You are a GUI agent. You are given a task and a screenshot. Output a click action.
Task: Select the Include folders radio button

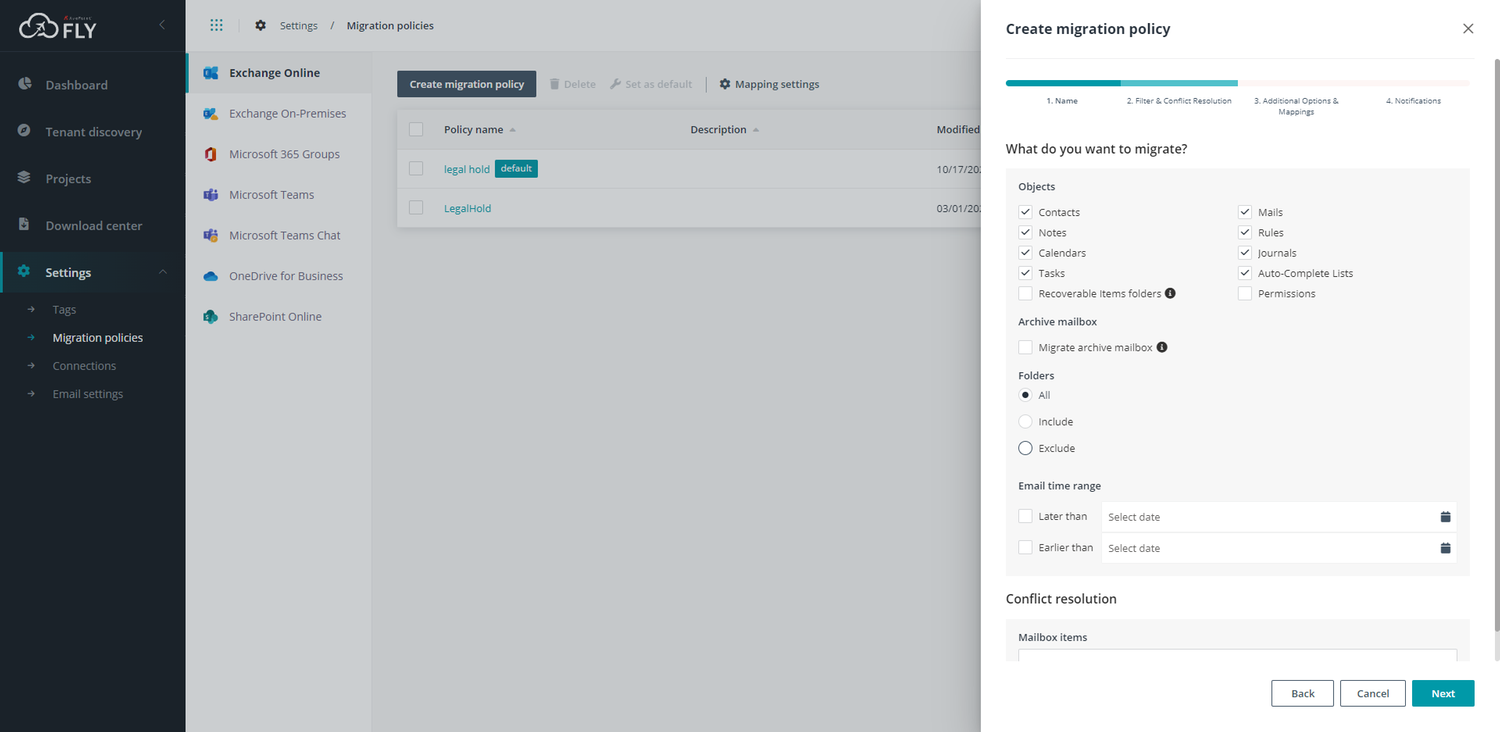[x=1024, y=421]
